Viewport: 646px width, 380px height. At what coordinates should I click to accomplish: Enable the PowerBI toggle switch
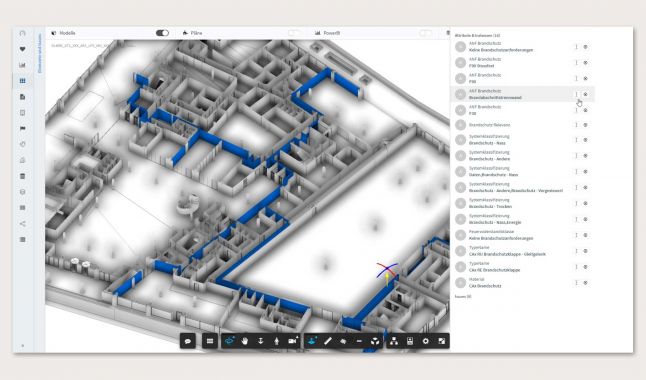click(426, 33)
